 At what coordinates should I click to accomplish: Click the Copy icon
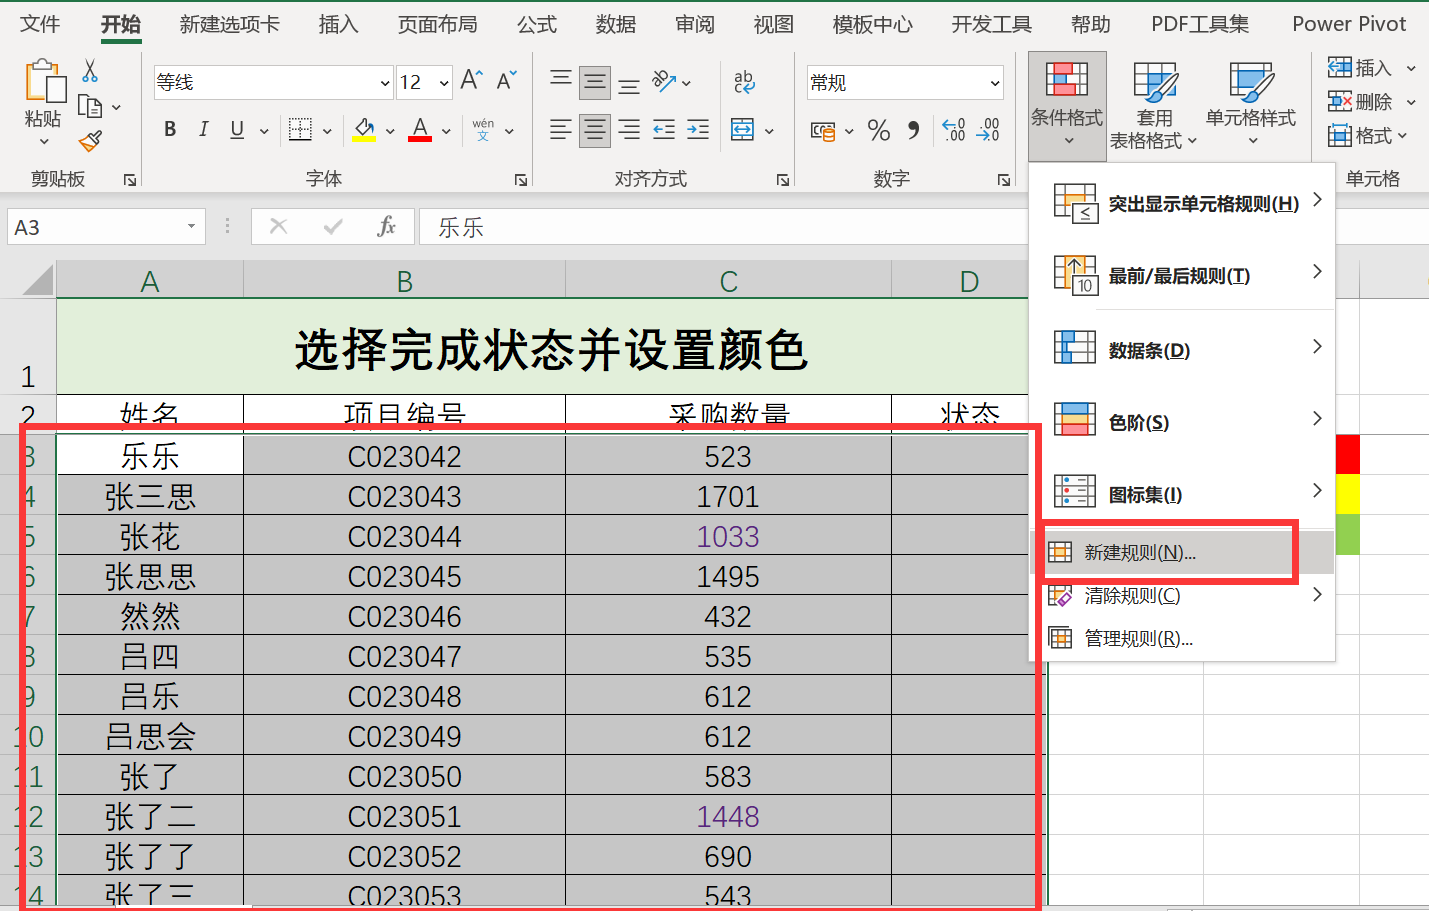(x=90, y=106)
